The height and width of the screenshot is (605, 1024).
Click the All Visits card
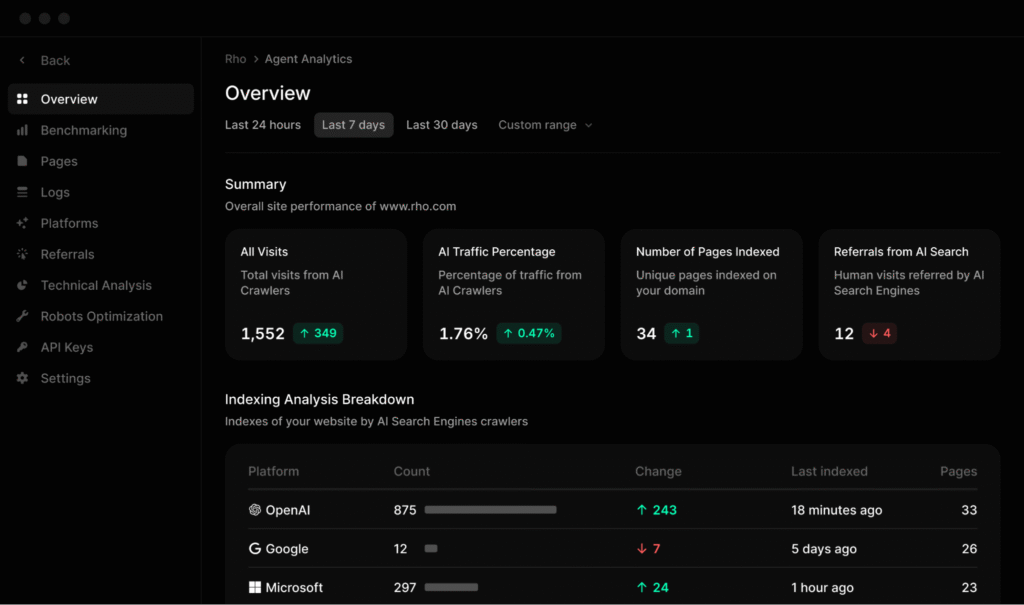click(x=316, y=294)
